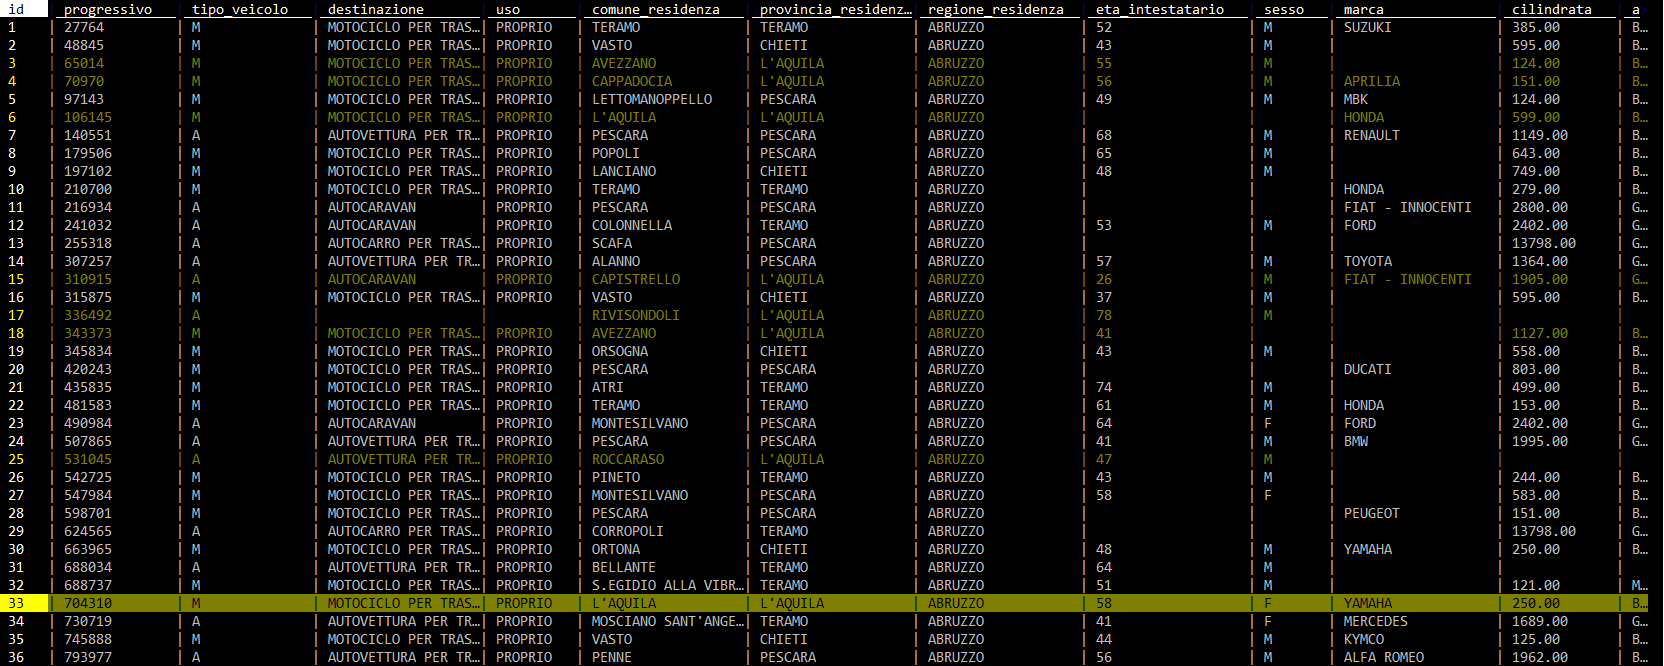Select progressivo cell 48845
The image size is (1664, 666).
tap(84, 45)
